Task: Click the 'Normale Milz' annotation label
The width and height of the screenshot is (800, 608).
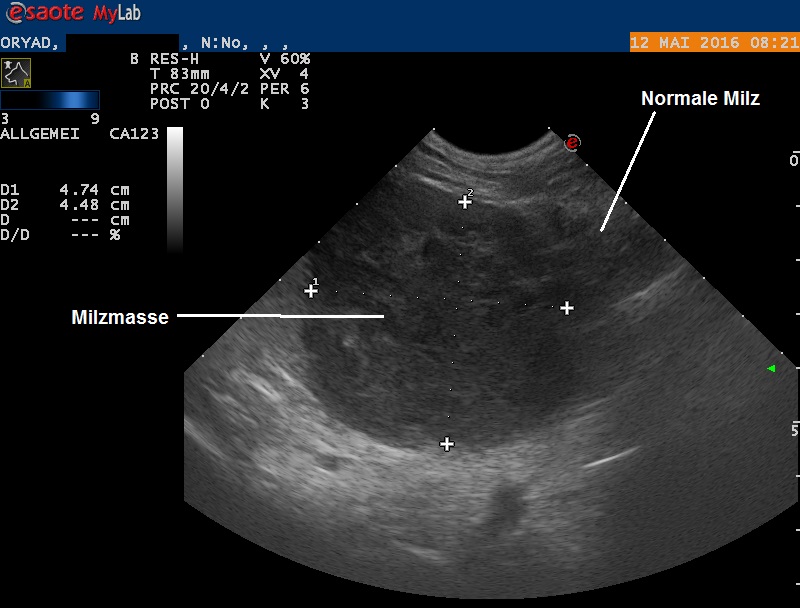Action: click(x=700, y=99)
